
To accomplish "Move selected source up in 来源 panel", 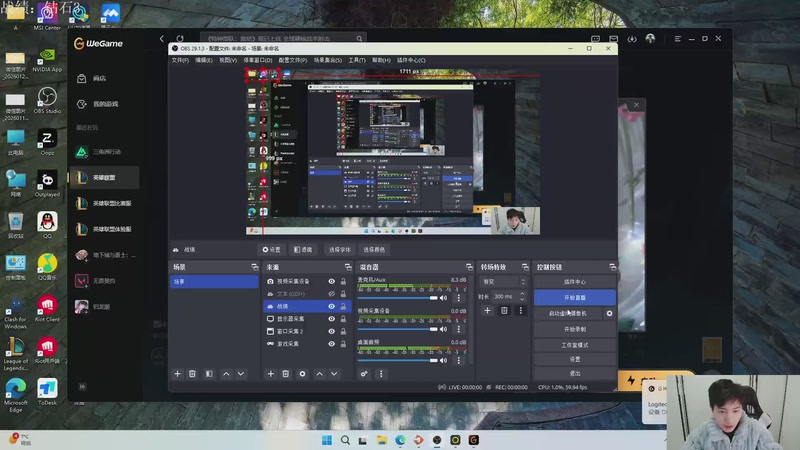I will tap(319, 374).
